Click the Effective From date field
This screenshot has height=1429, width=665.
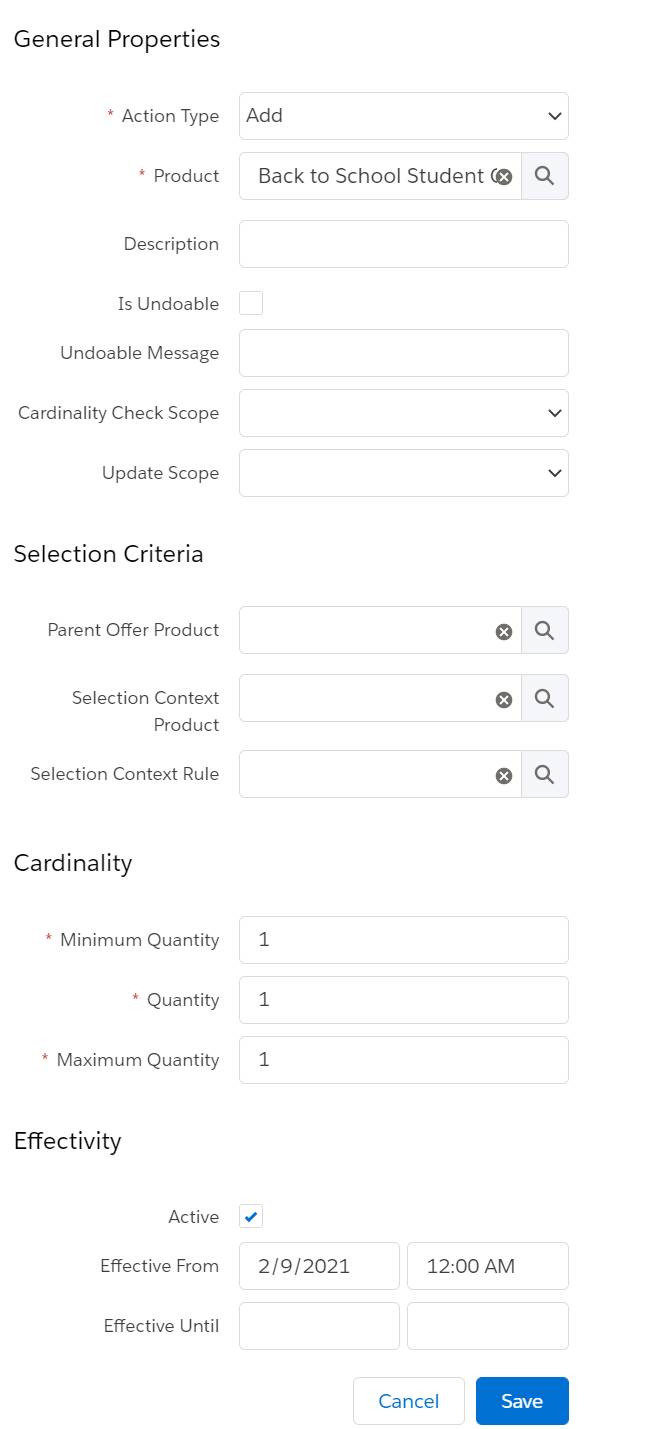pyautogui.click(x=319, y=1266)
